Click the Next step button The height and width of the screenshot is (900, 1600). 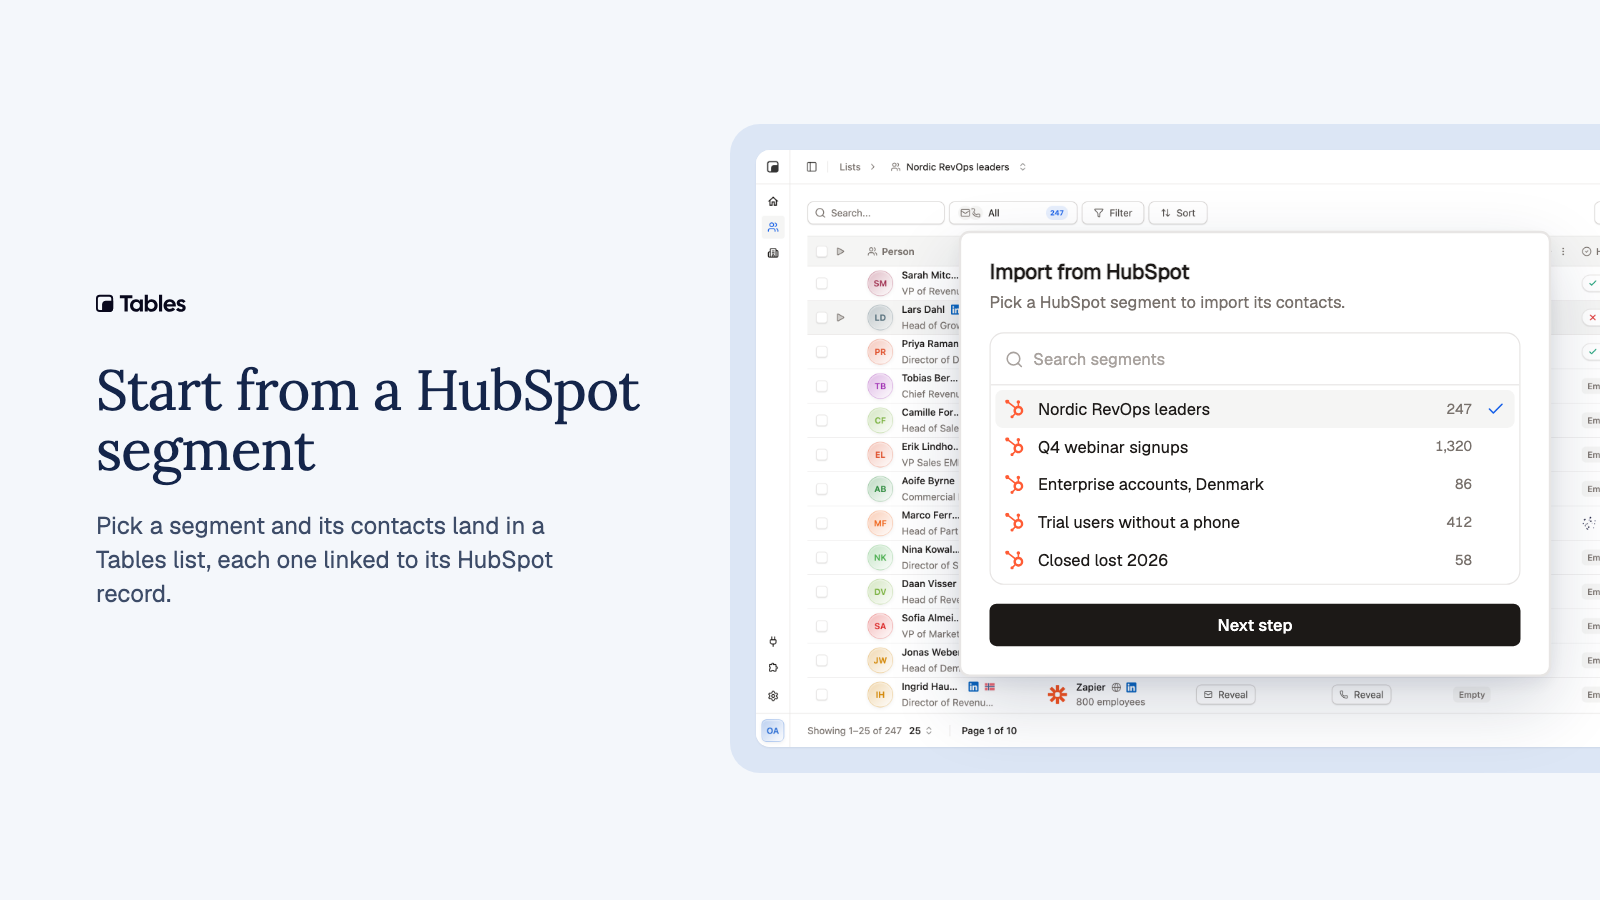point(1255,625)
